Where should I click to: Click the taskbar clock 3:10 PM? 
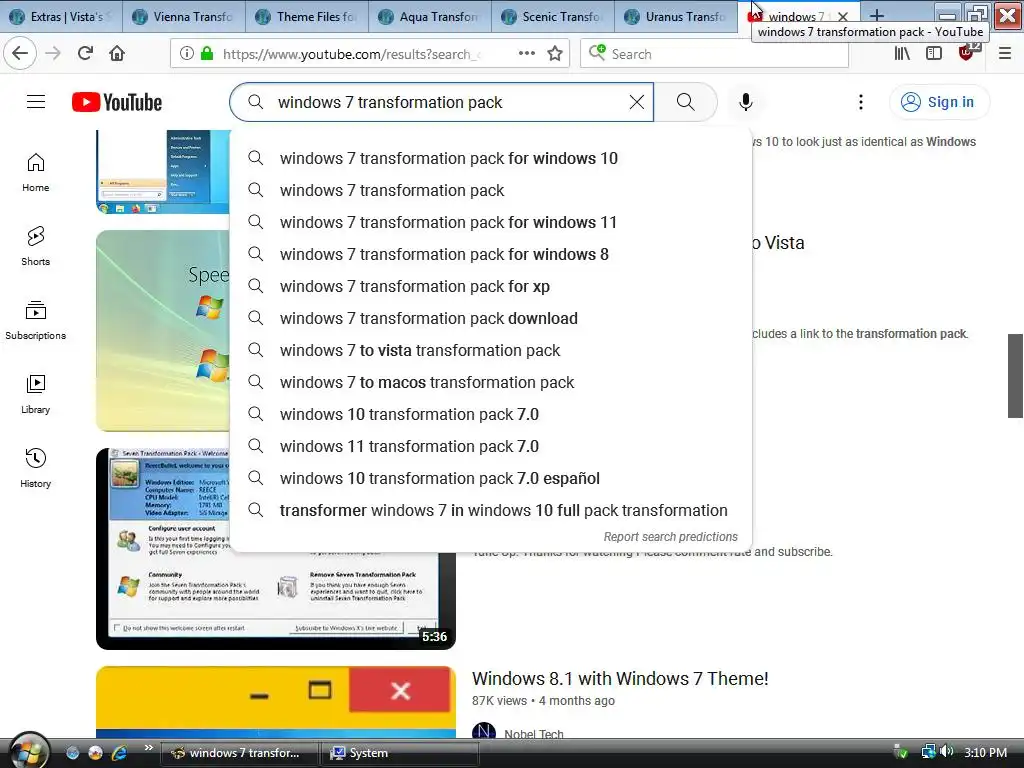click(x=985, y=752)
